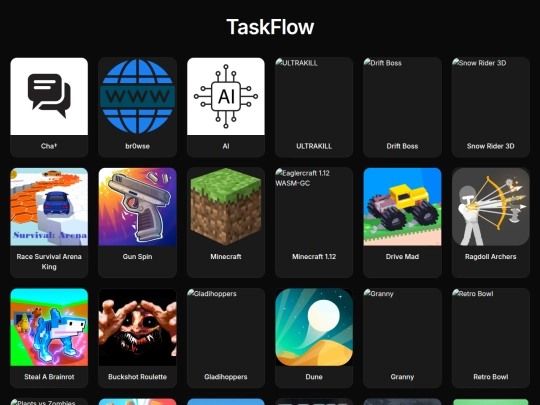Launch Gun Spin pistol artwork
This screenshot has height=405, width=540.
coord(137,207)
